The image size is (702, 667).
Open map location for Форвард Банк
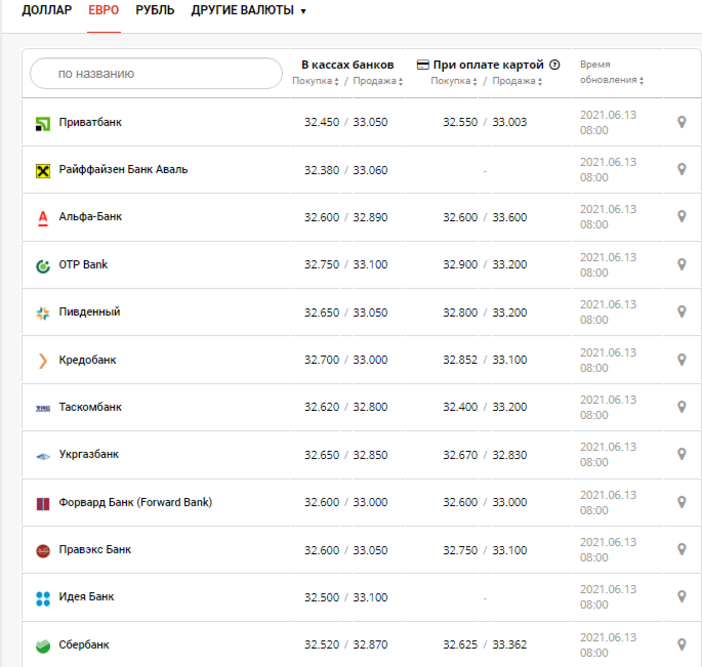pyautogui.click(x=681, y=502)
